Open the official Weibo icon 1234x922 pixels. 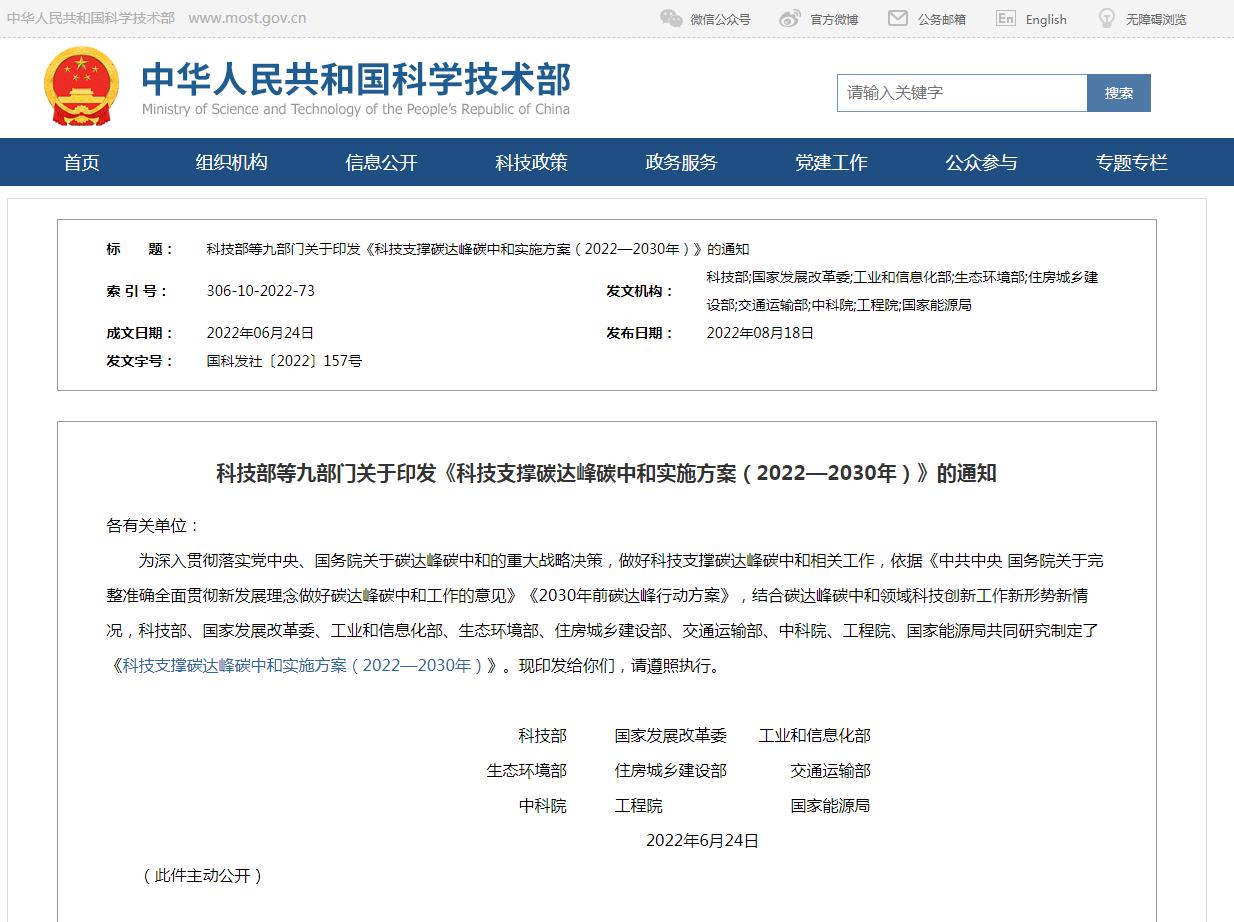tap(790, 18)
